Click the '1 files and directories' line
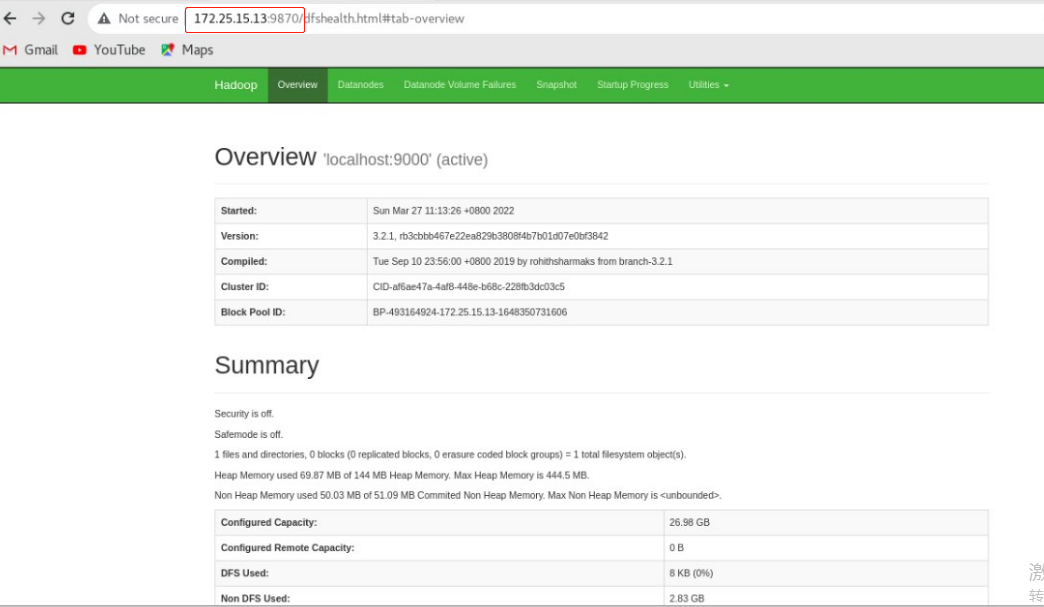This screenshot has width=1044, height=607. 450,455
